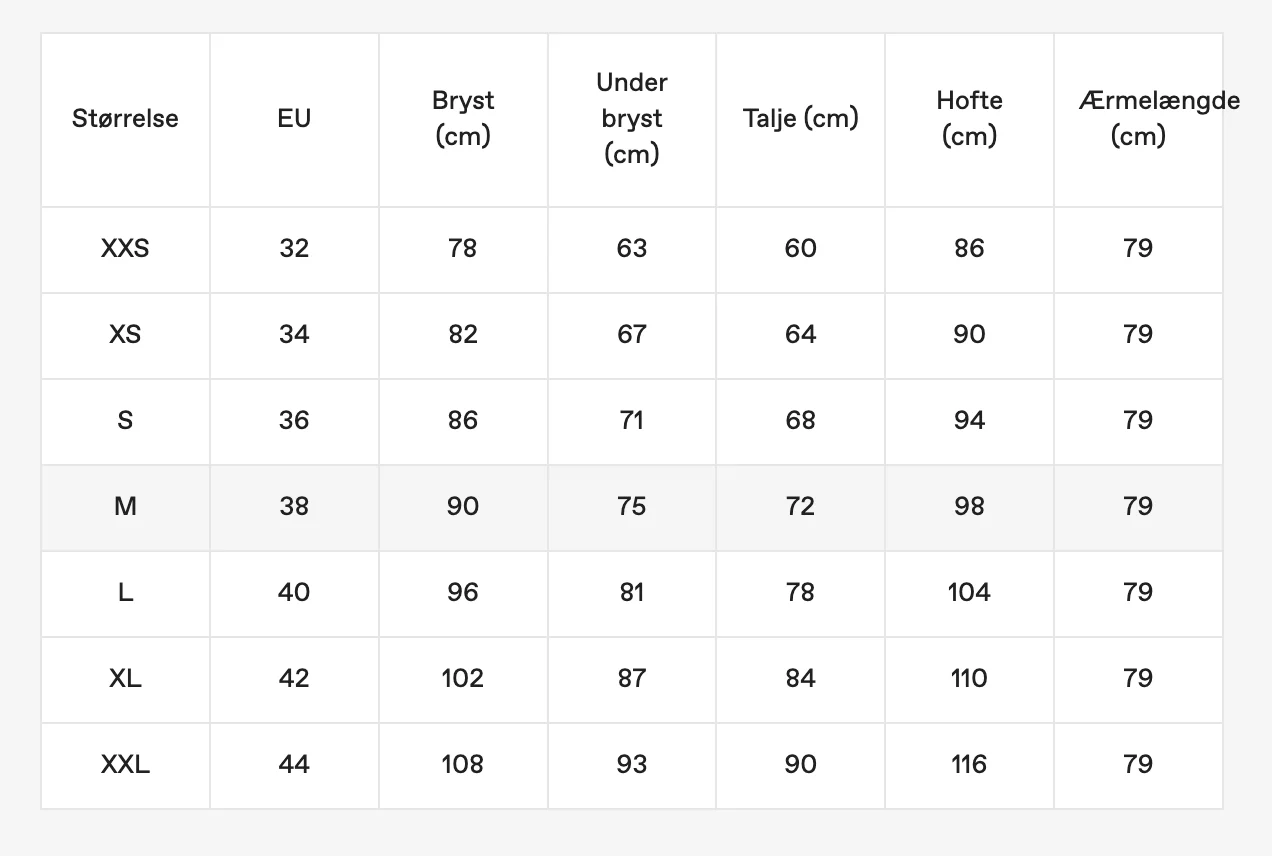Image resolution: width=1272 pixels, height=856 pixels.
Task: Click EU size 38 cell
Action: click(294, 507)
